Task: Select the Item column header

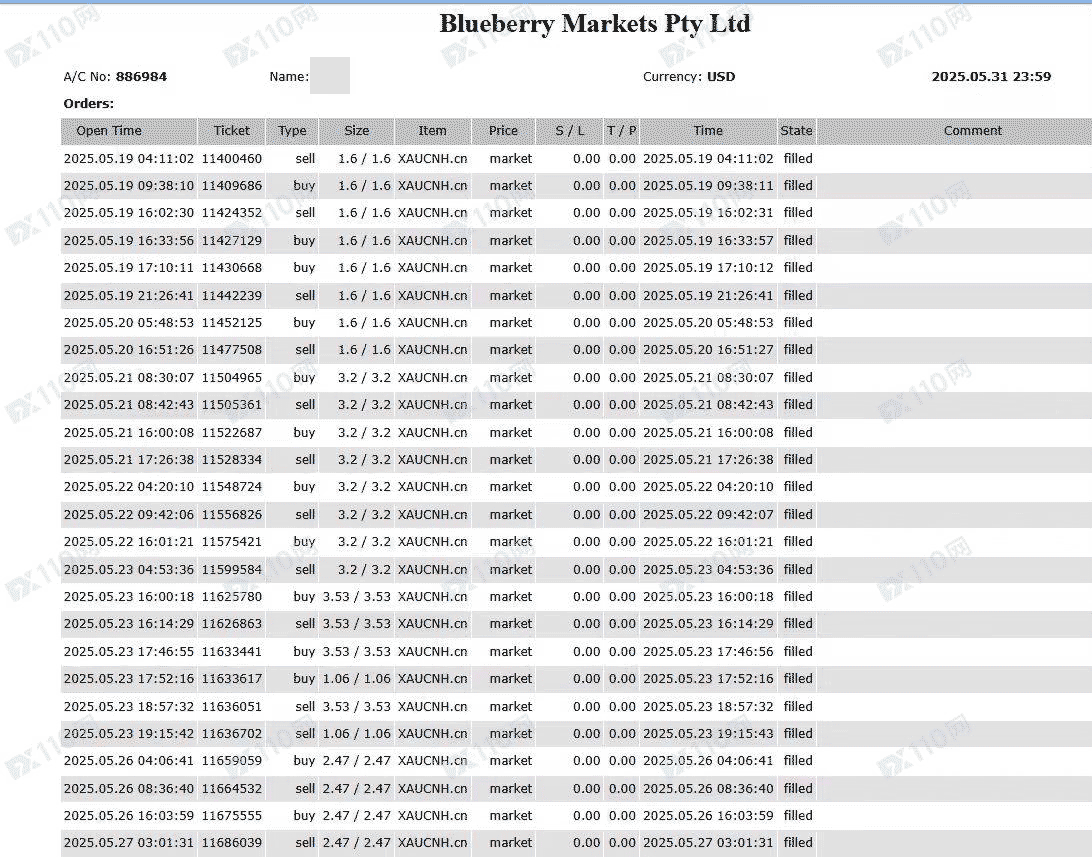Action: click(432, 131)
